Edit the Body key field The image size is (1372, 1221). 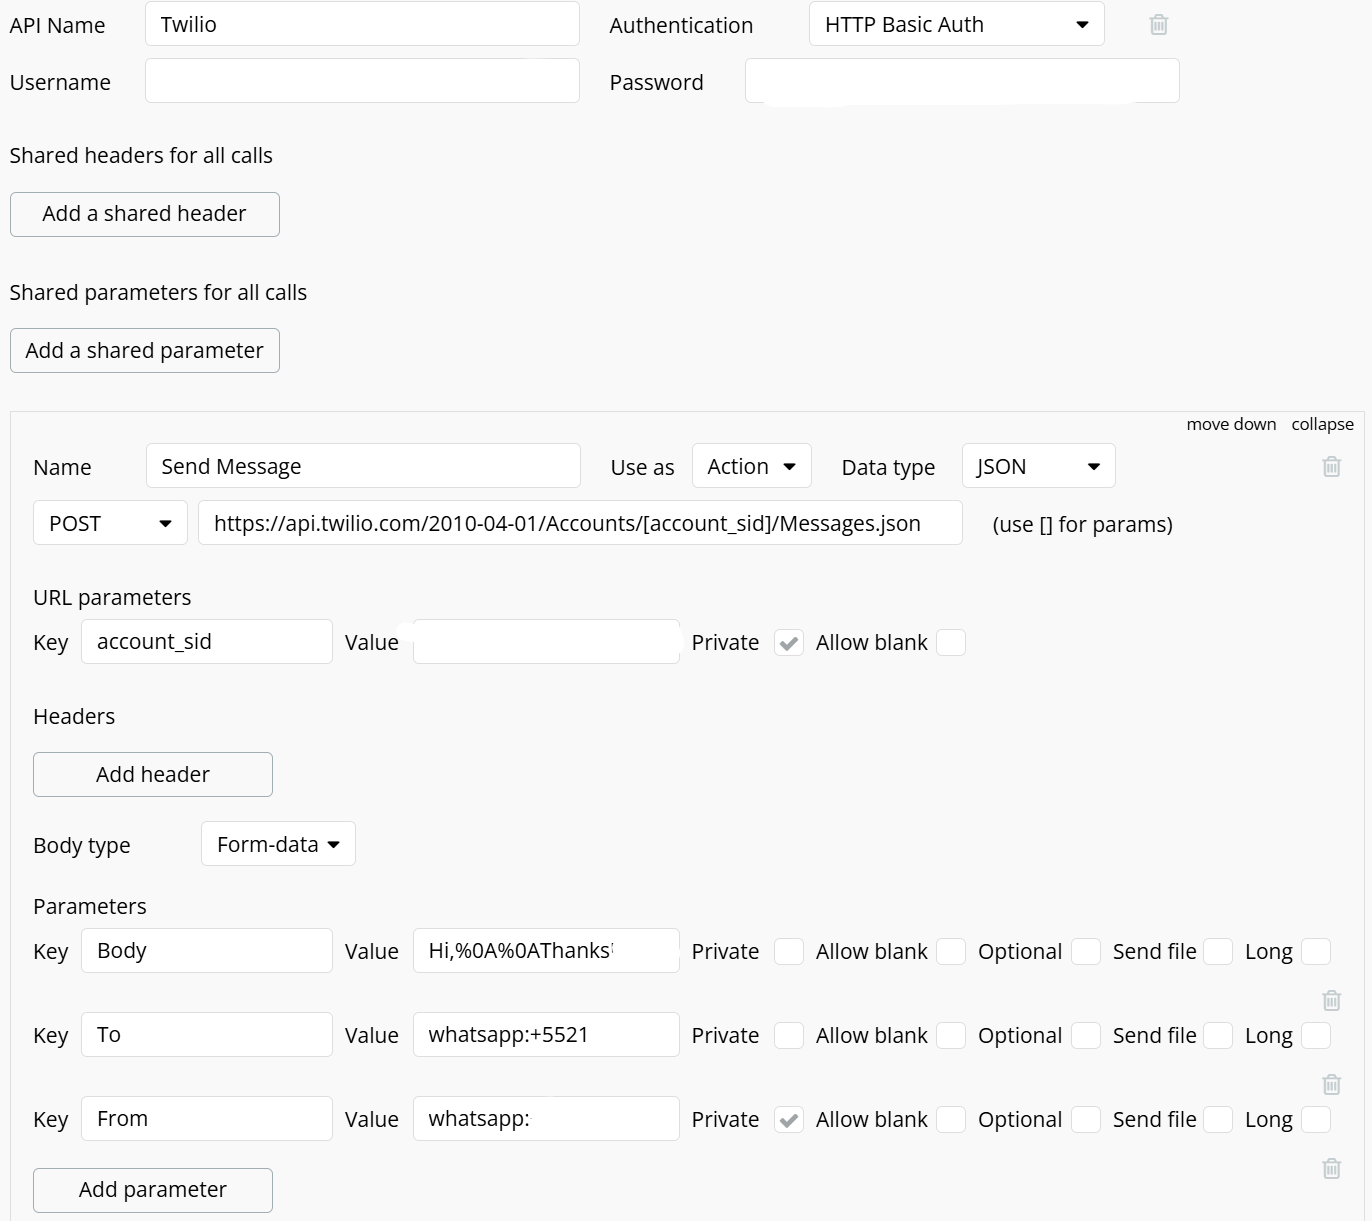click(207, 951)
